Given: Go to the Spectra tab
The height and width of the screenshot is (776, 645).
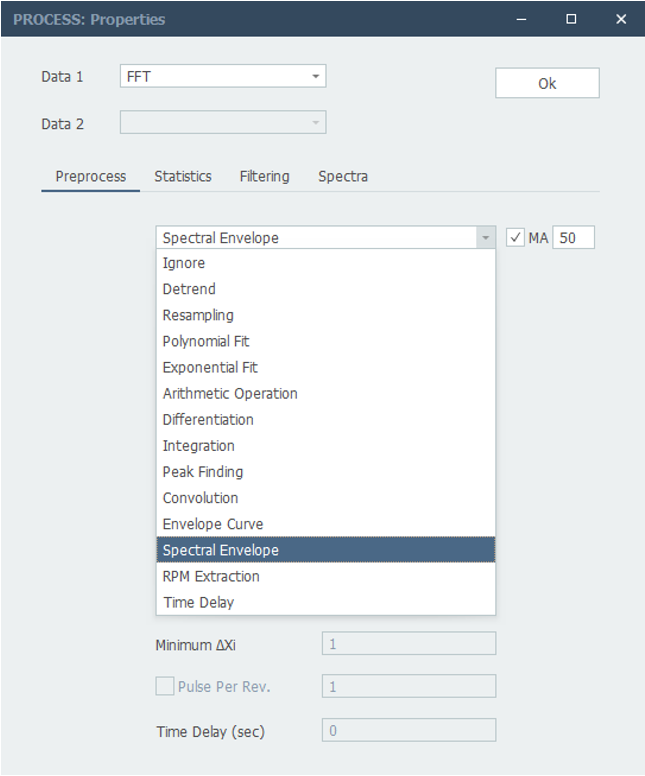Looking at the screenshot, I should point(343,176).
